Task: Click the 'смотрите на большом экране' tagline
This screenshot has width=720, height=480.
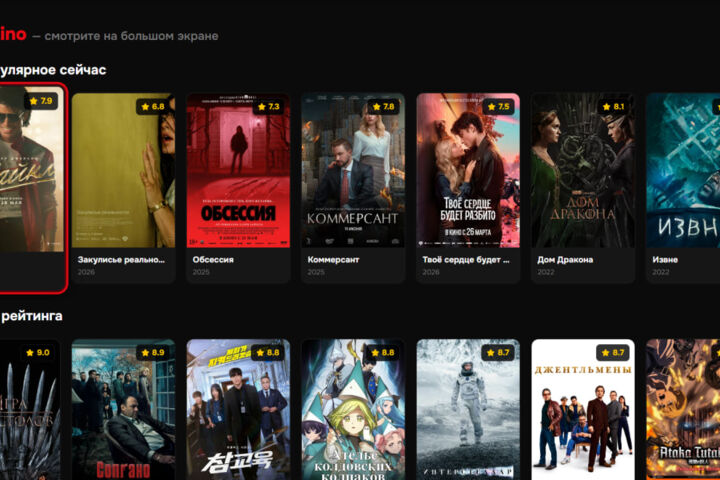Action: coord(131,36)
